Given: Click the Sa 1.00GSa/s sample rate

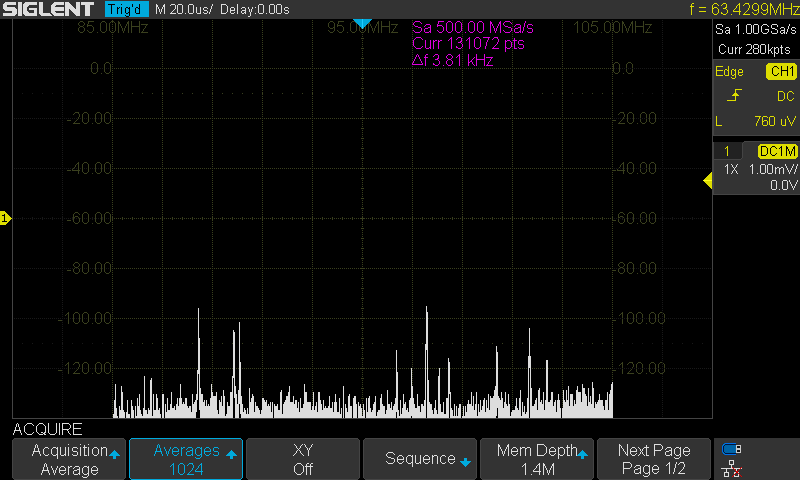Looking at the screenshot, I should [x=755, y=30].
